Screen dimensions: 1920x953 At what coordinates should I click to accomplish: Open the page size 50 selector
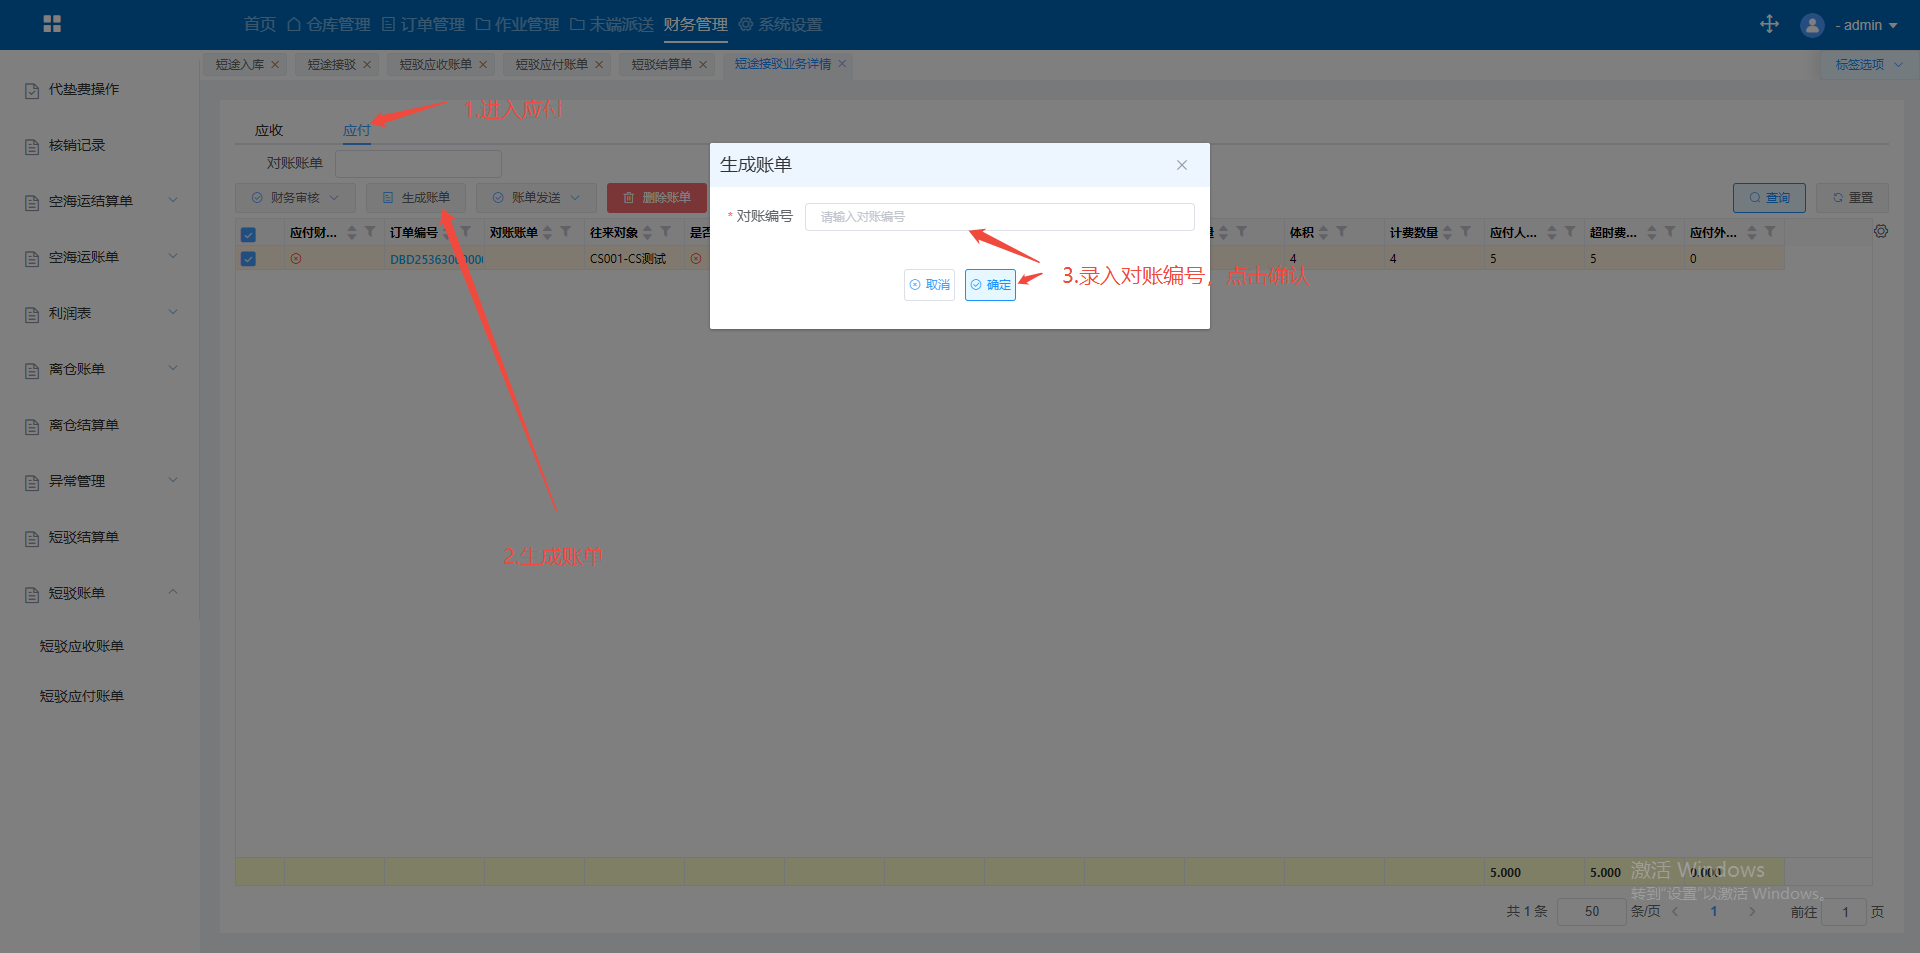[1591, 911]
